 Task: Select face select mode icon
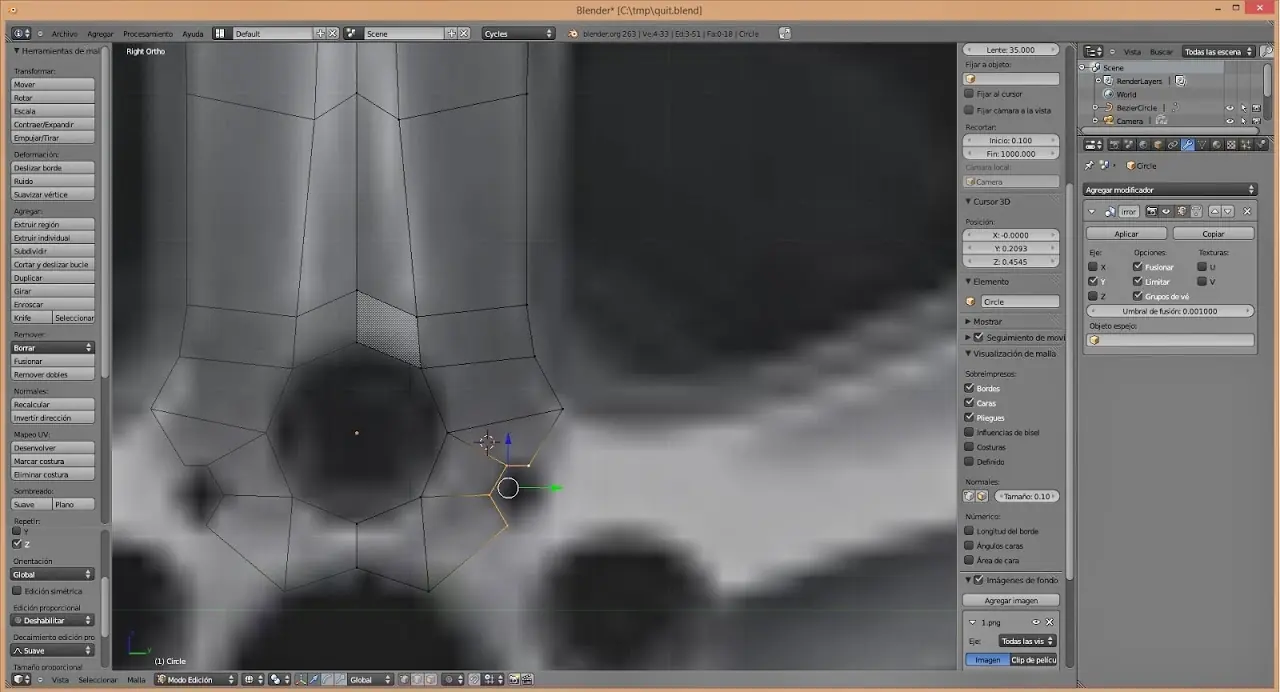[430, 679]
